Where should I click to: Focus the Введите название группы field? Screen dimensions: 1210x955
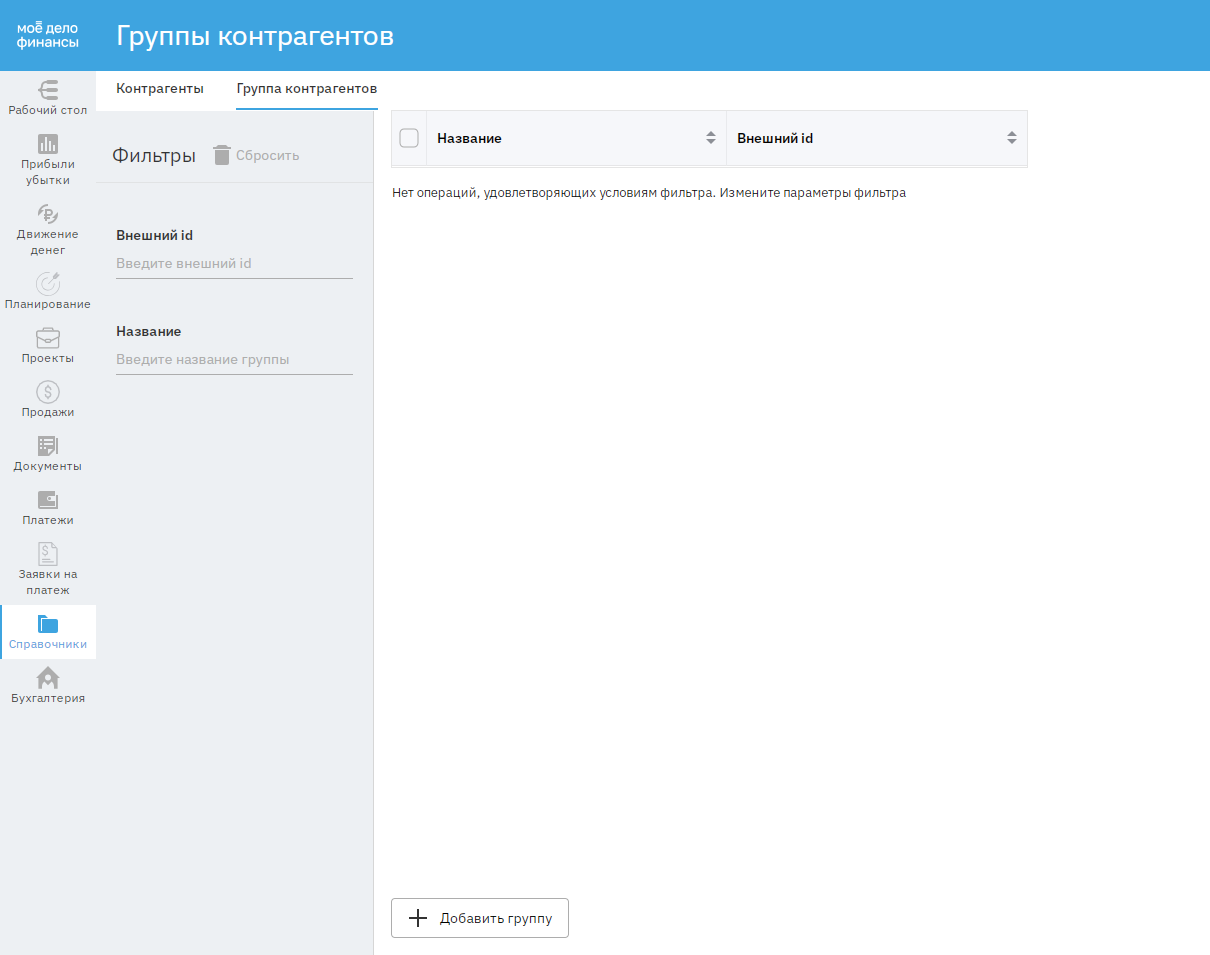tap(234, 360)
